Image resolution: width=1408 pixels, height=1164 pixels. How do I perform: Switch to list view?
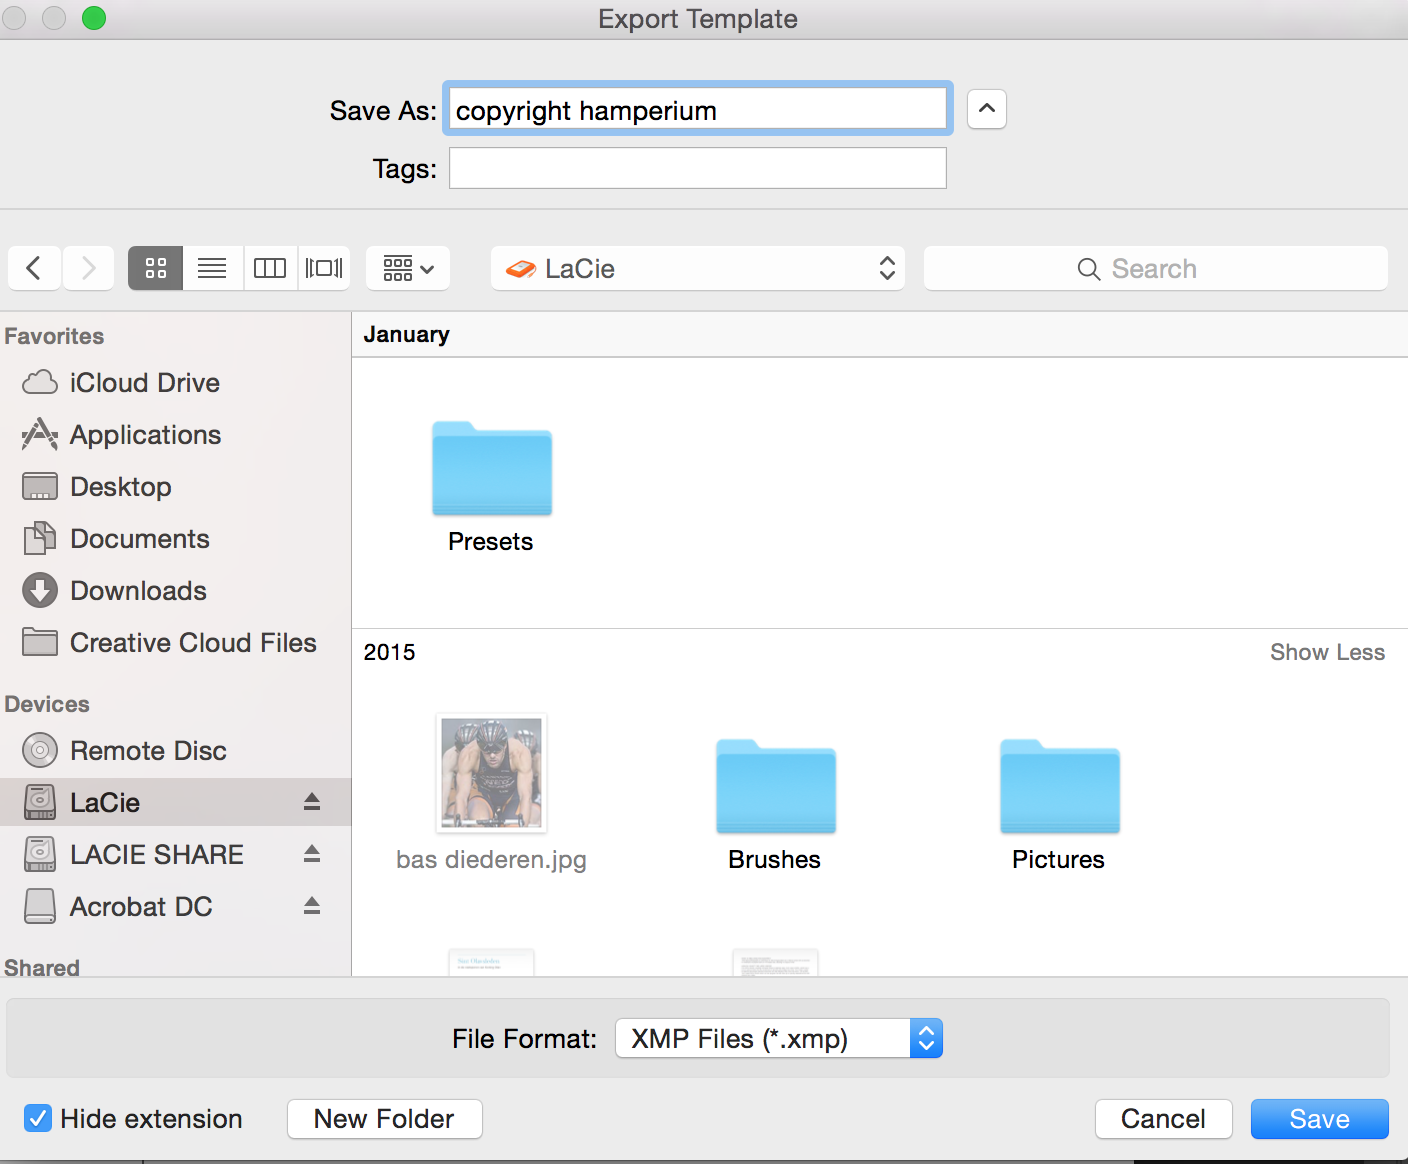[x=212, y=268]
